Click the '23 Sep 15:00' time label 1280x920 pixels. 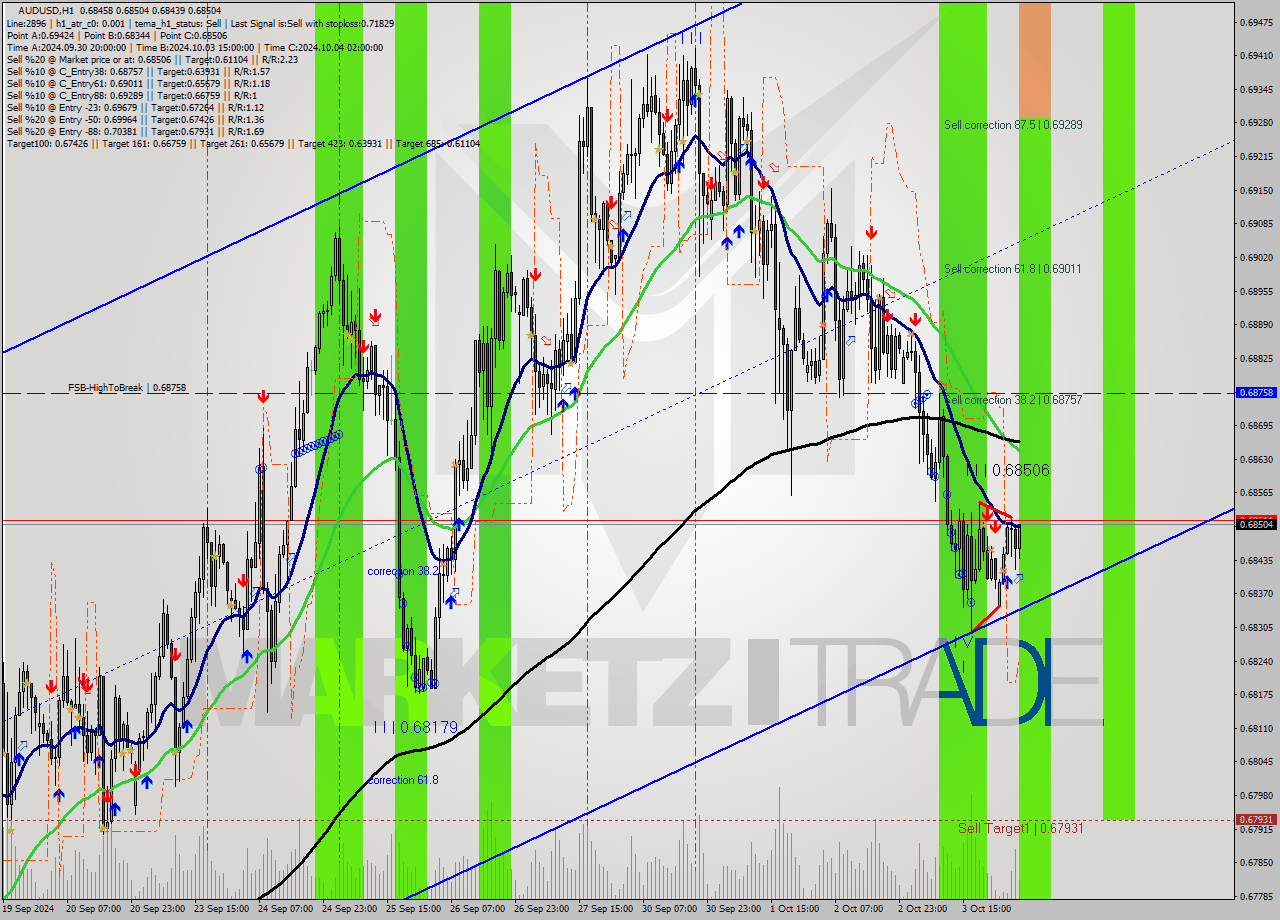pos(222,910)
